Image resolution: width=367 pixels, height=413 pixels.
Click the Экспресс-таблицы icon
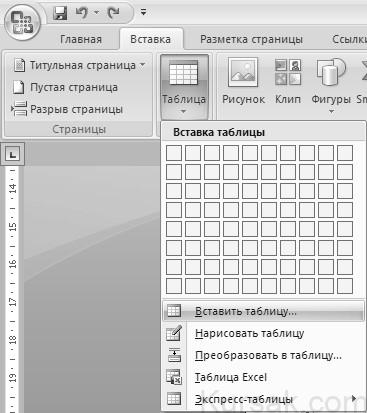pyautogui.click(x=174, y=399)
